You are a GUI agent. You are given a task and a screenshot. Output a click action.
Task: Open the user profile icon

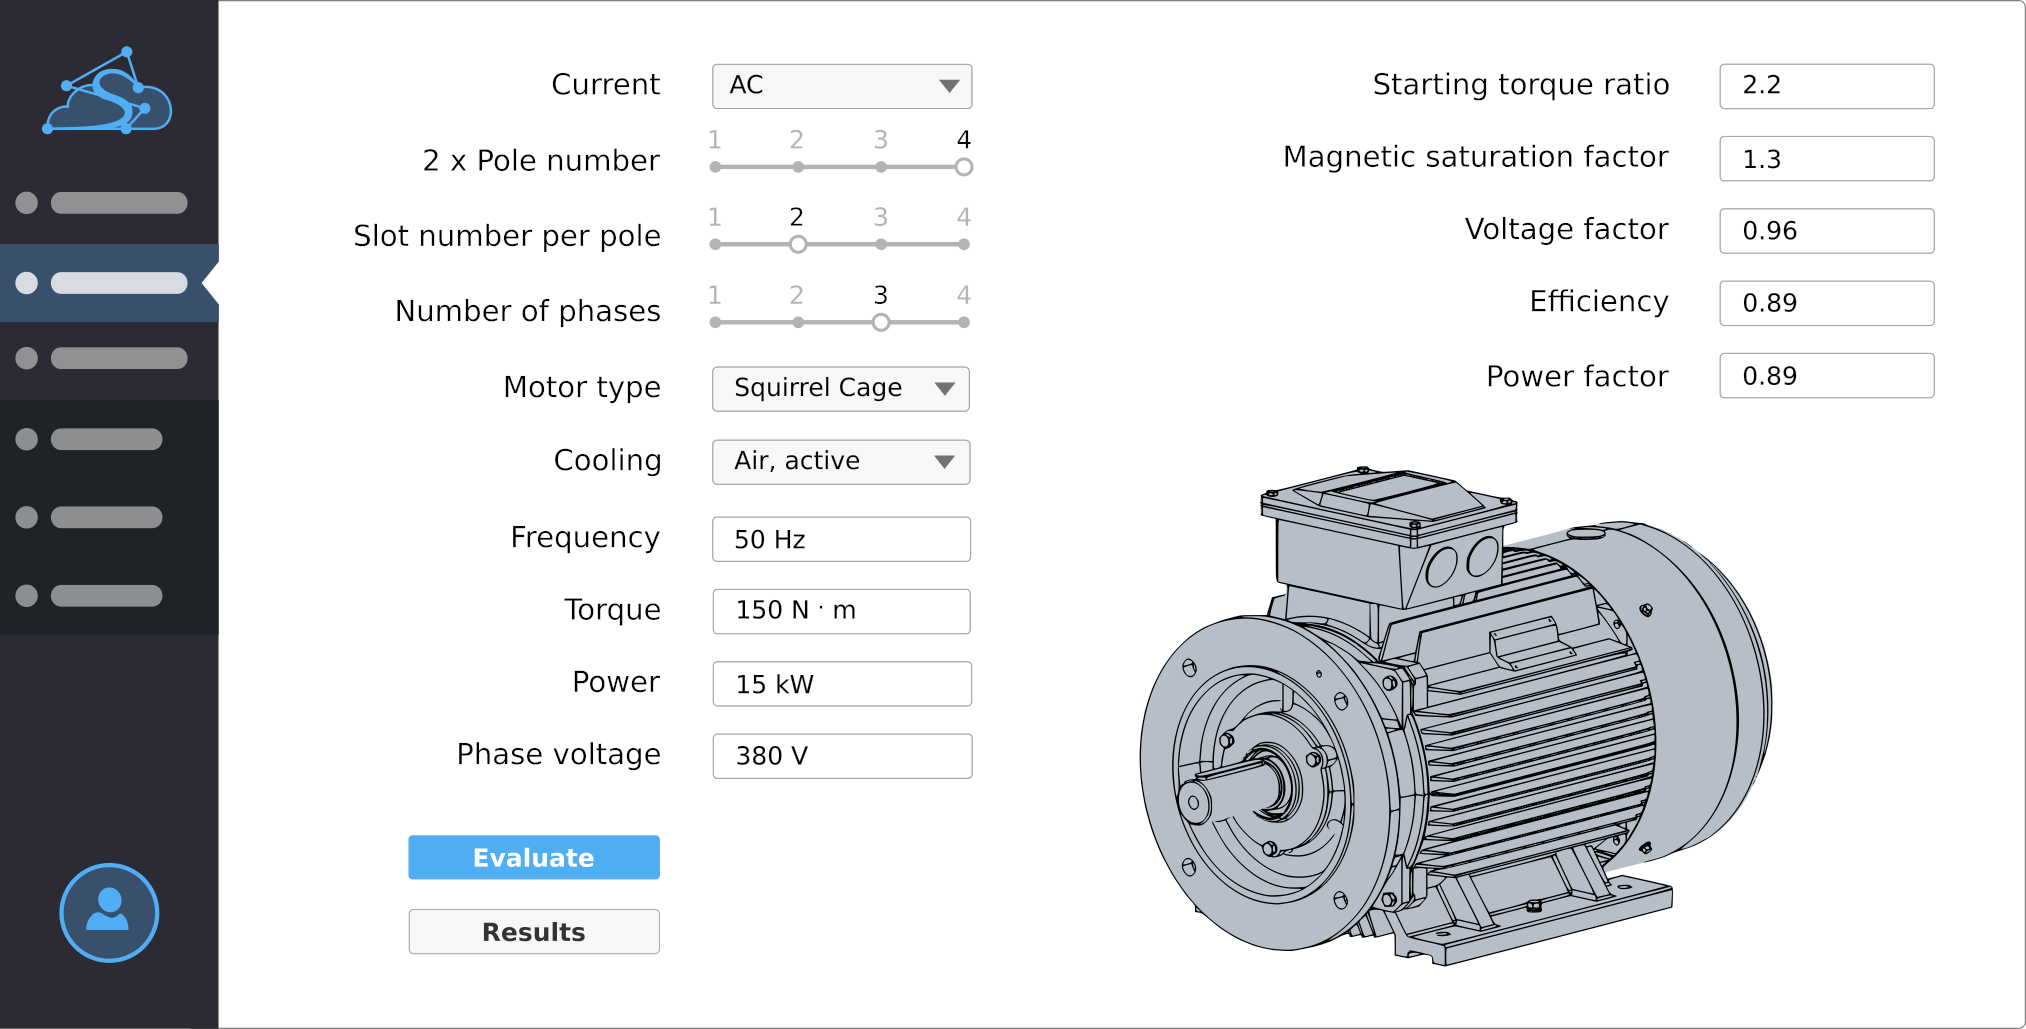[109, 912]
